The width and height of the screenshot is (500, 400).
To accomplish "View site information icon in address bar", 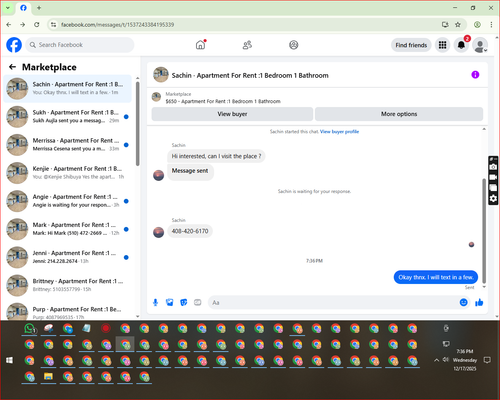I will point(53,25).
